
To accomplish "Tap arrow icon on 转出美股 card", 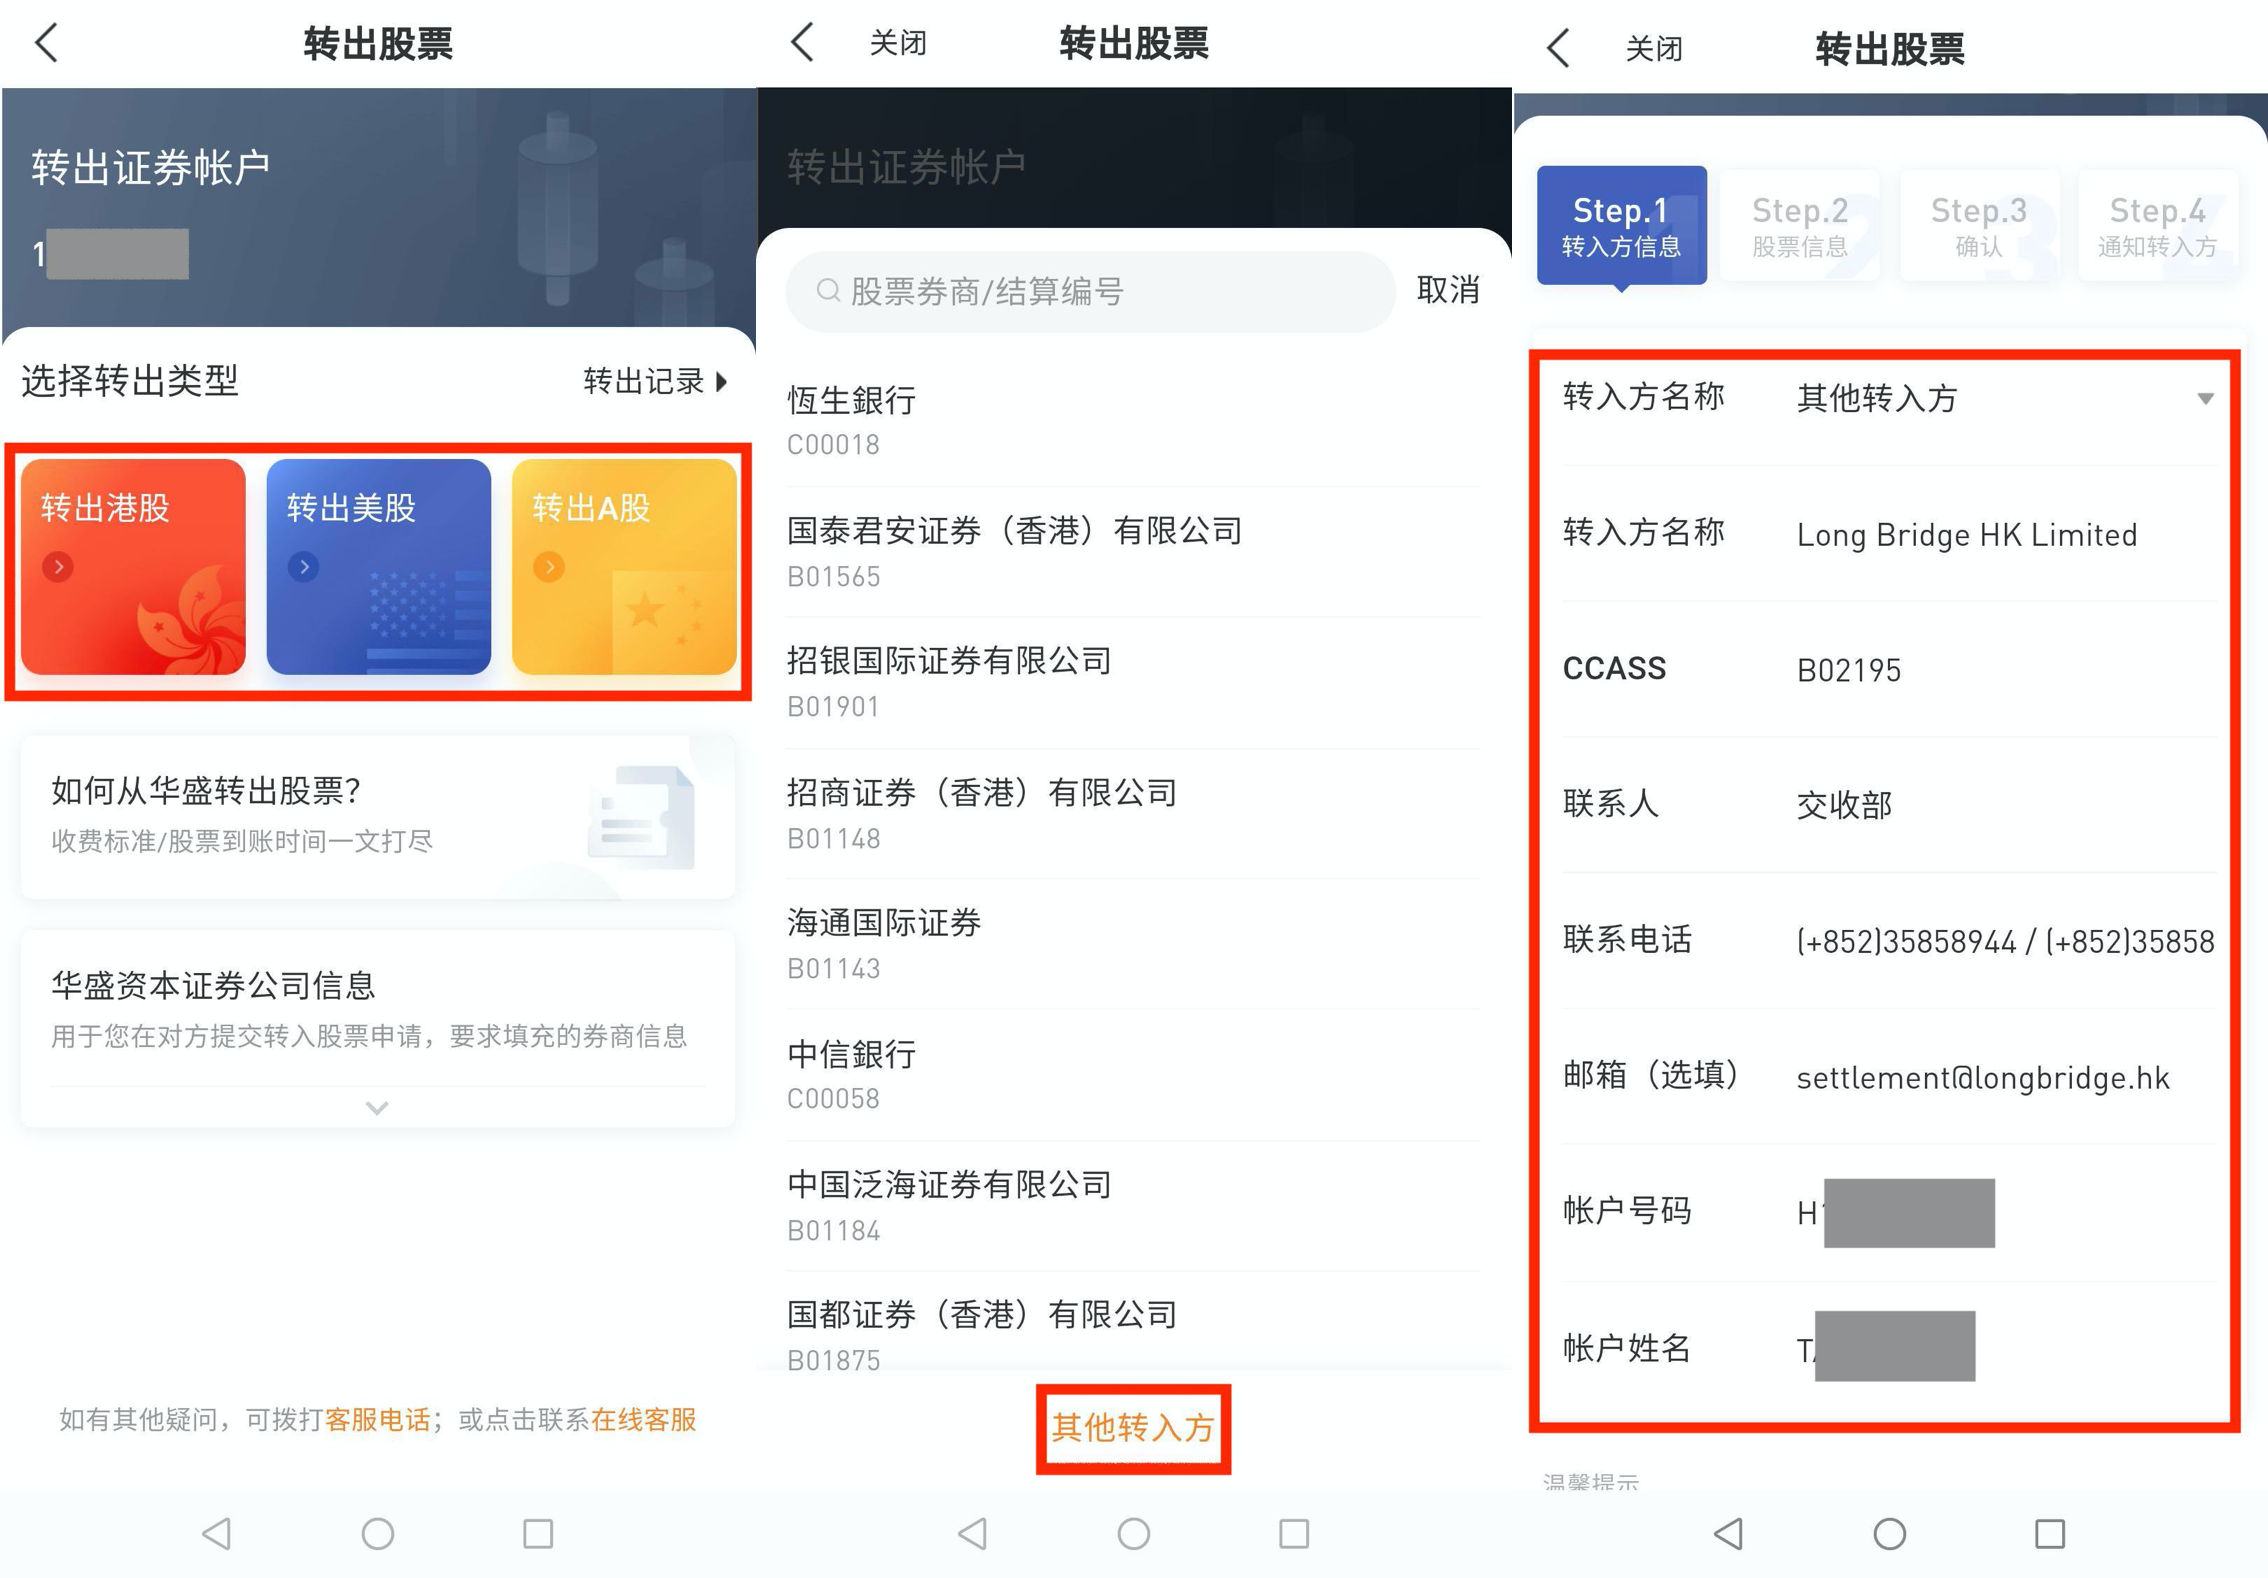I will point(304,567).
